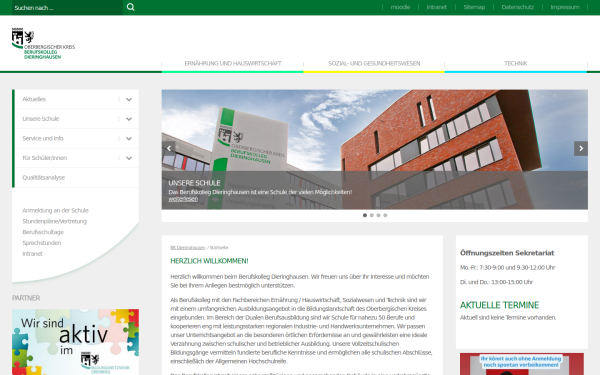Select the second slider dot

tap(372, 215)
